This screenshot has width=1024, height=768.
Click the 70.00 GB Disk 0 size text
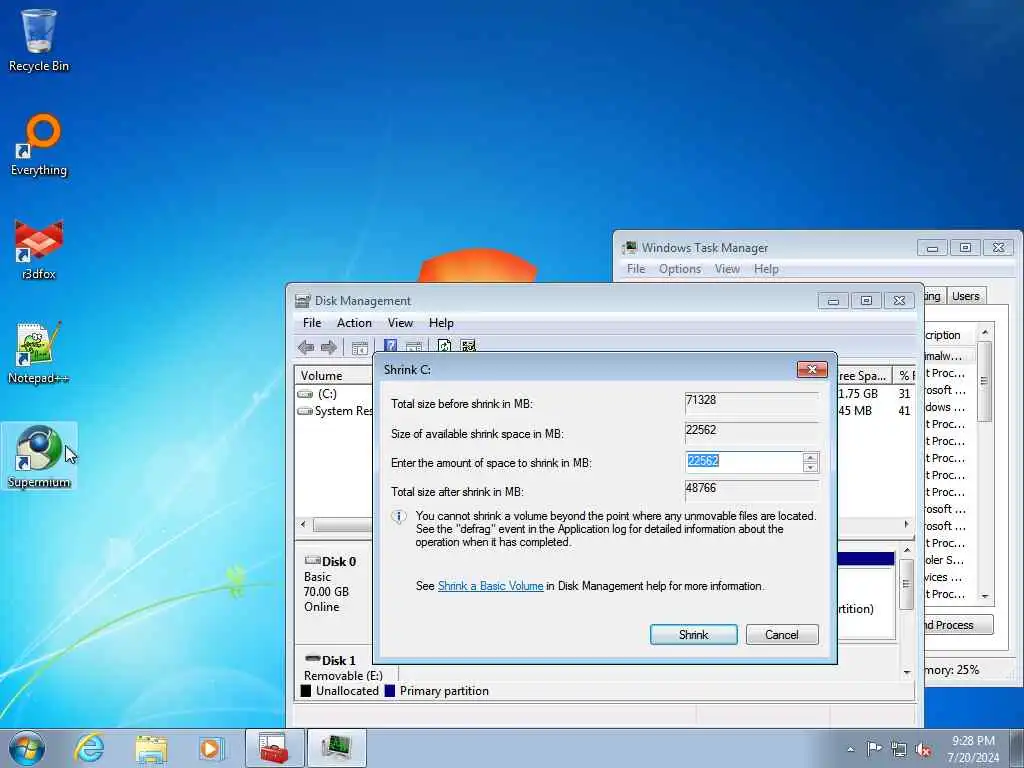(x=326, y=592)
